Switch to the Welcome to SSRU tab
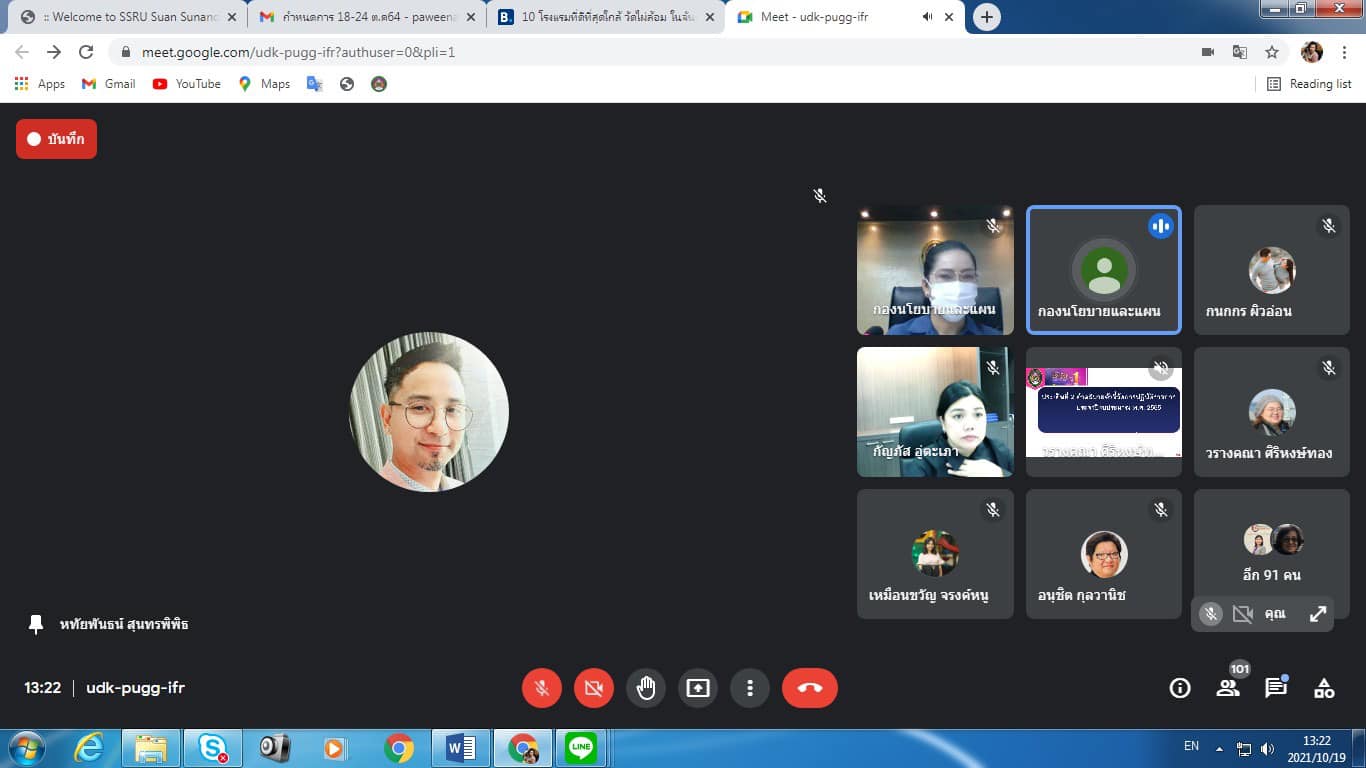Viewport: 1366px width, 768px height. [125, 17]
